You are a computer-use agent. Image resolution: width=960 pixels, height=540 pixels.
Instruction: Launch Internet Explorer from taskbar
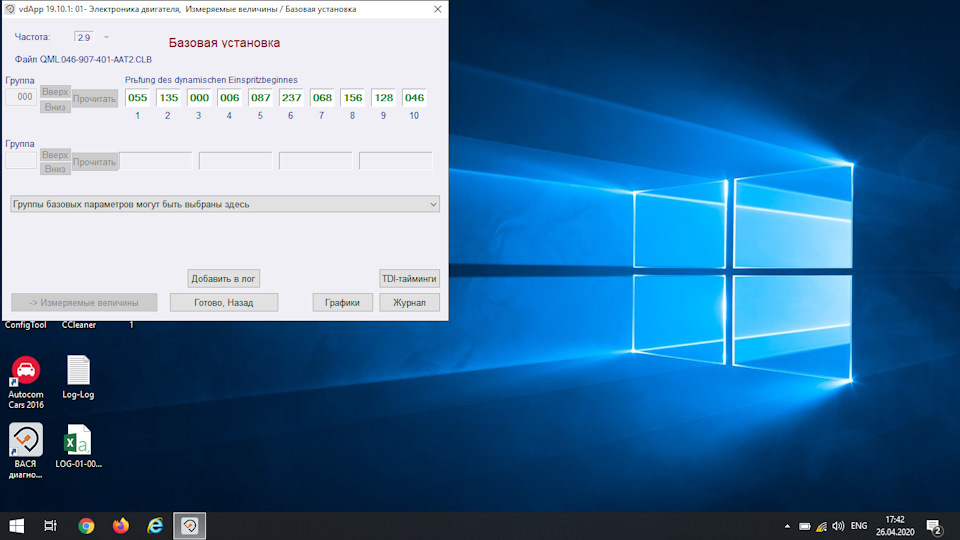(x=155, y=526)
